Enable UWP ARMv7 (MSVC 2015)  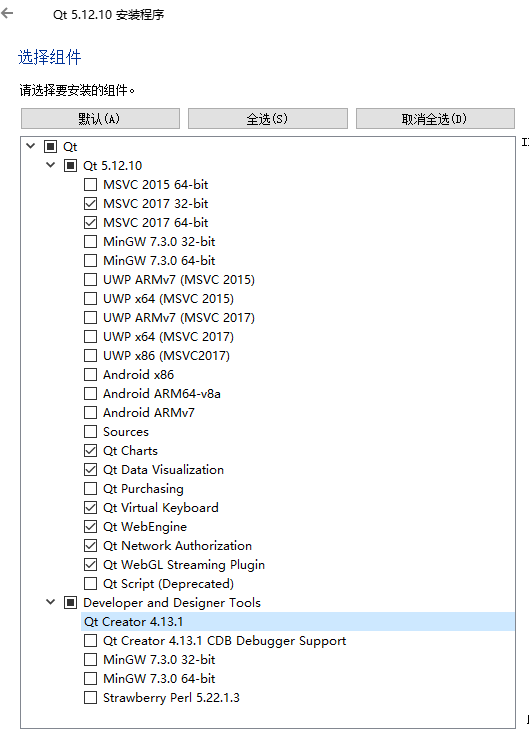click(x=90, y=279)
